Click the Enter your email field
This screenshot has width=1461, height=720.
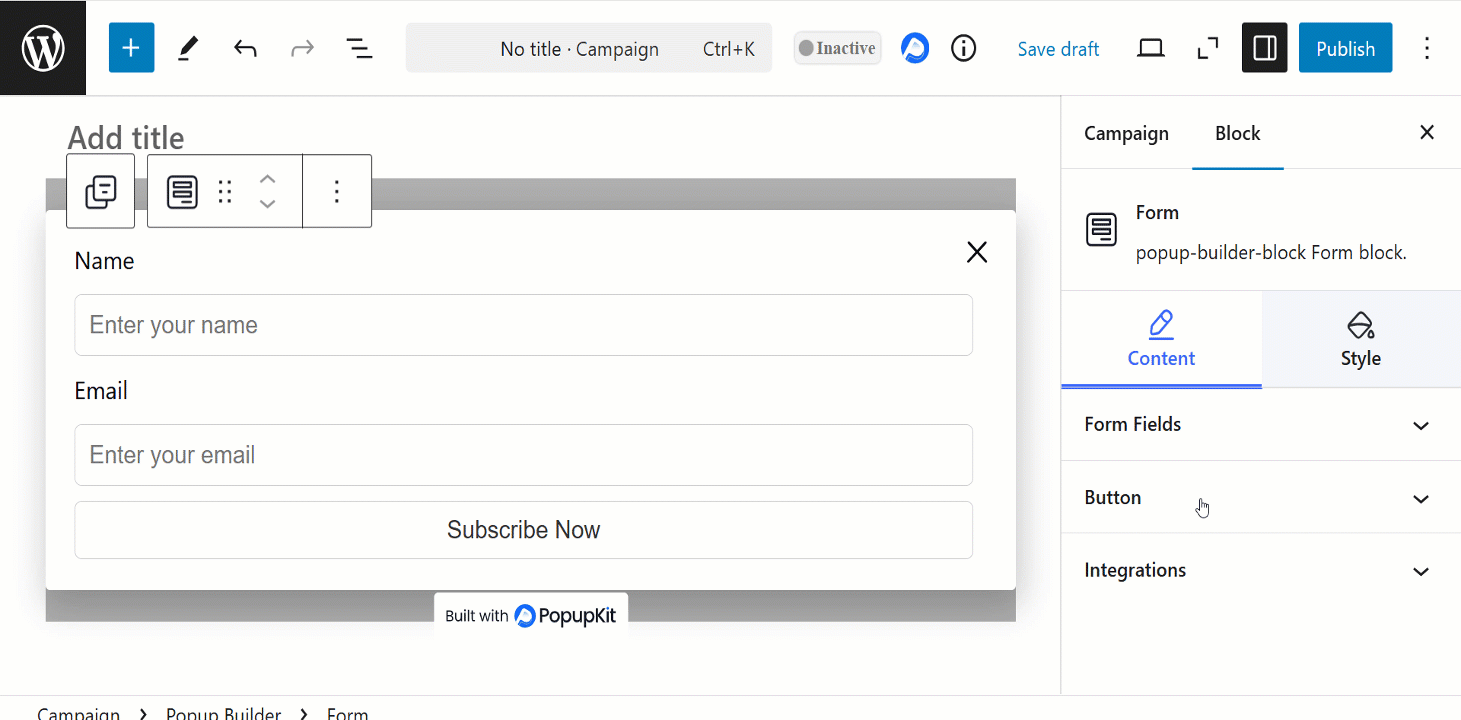(x=523, y=455)
